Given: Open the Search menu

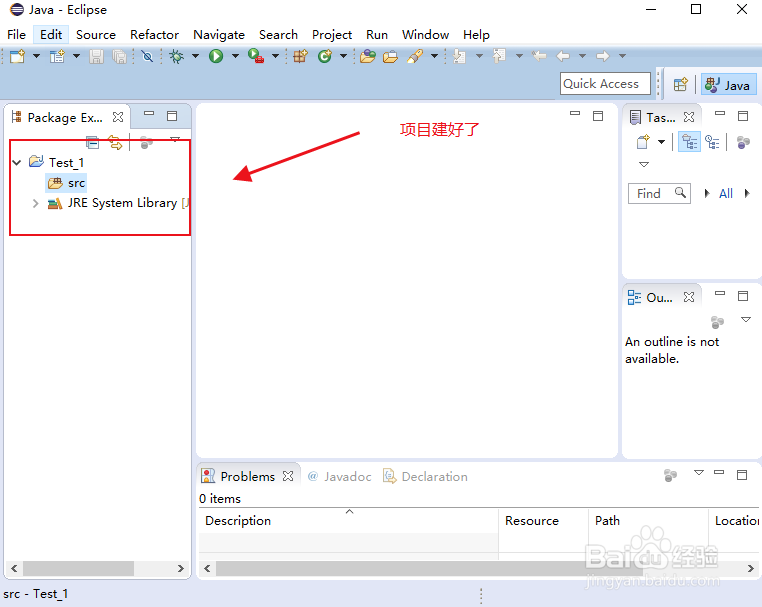Looking at the screenshot, I should point(278,35).
